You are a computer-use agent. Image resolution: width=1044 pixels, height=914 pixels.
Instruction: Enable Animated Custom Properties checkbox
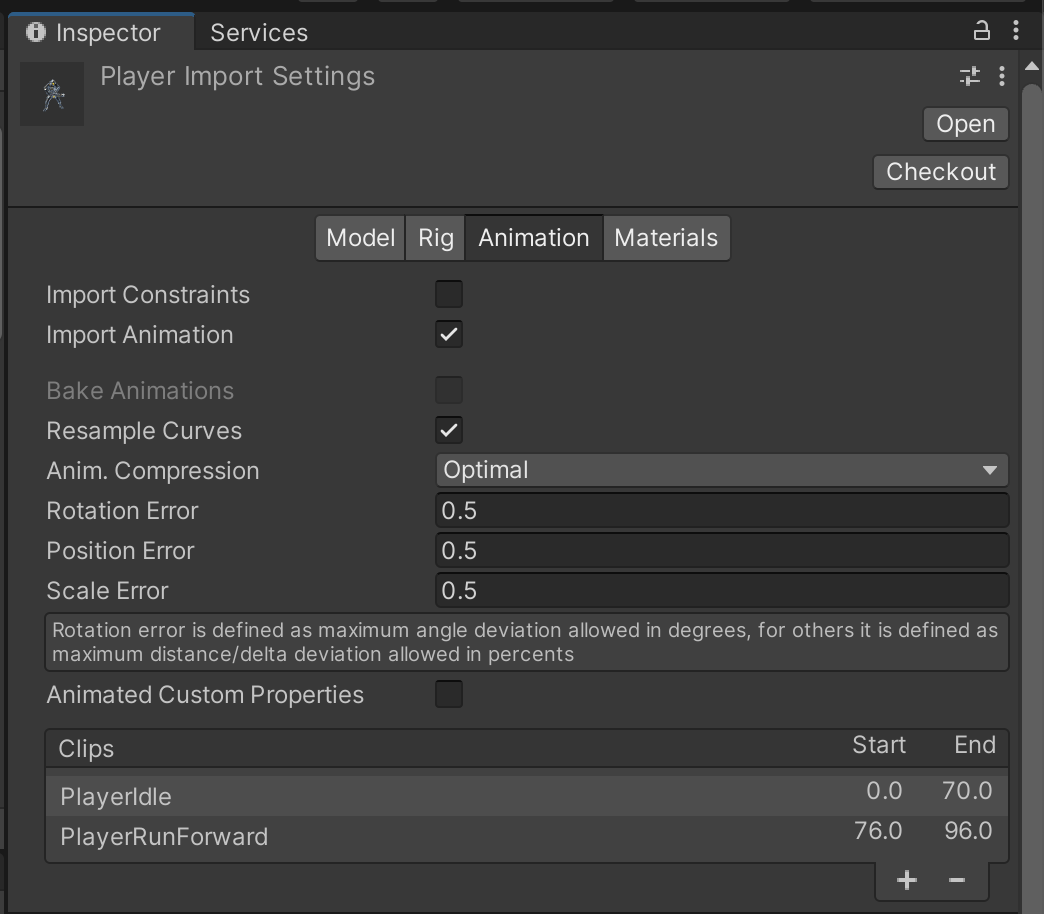449,694
